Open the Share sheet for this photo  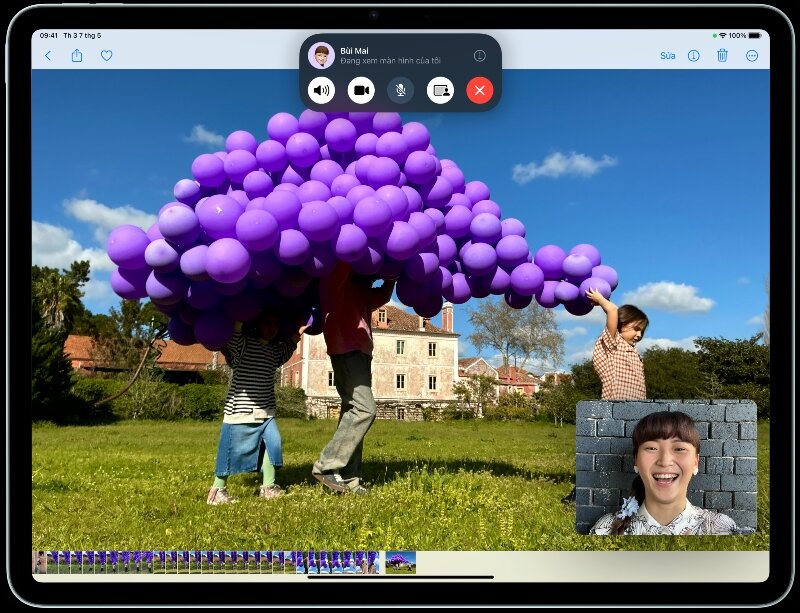pos(78,57)
